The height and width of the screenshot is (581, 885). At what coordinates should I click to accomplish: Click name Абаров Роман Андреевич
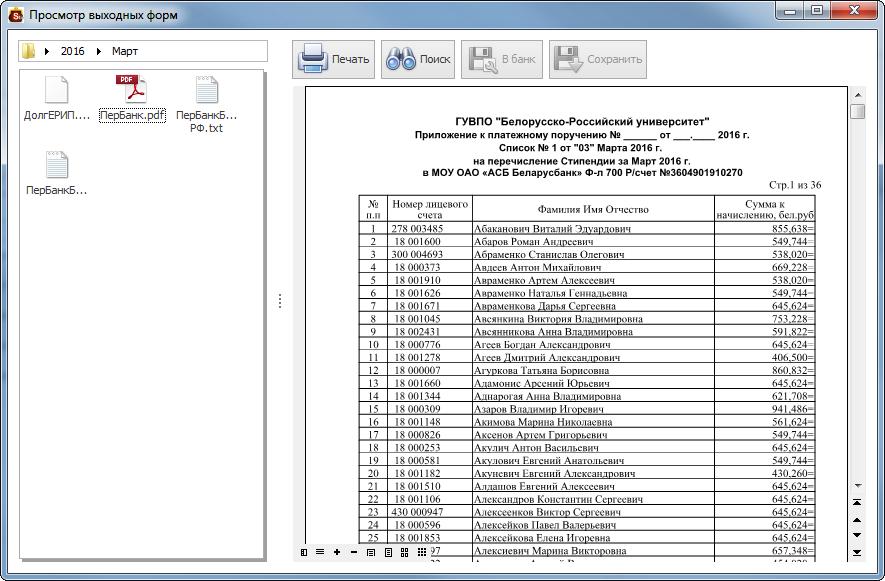(533, 242)
